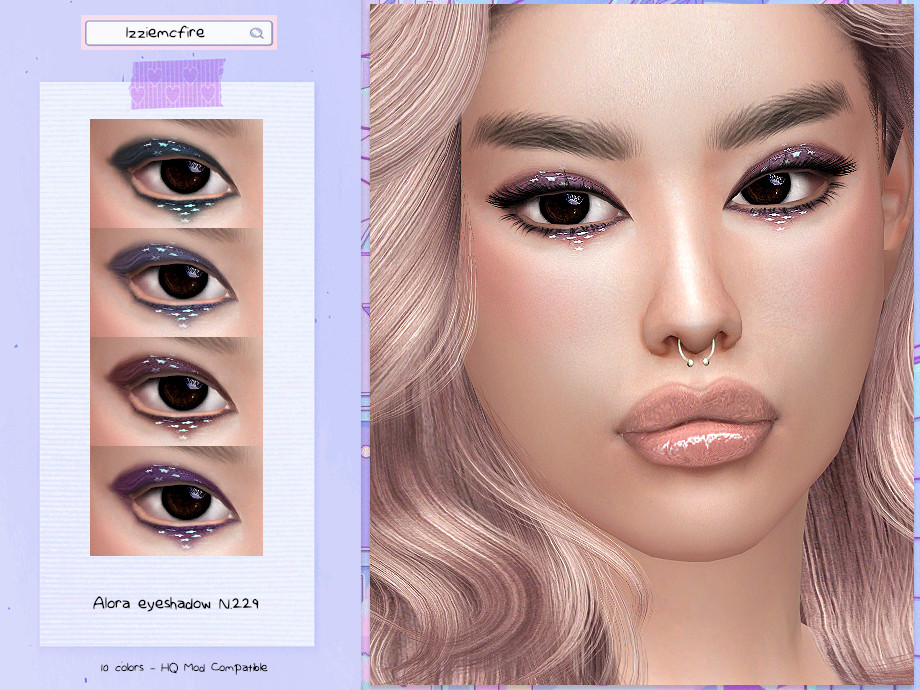Viewport: 920px width, 690px height.
Task: Choose the blue-lavender eyeshadow swatch
Action: pos(176,282)
